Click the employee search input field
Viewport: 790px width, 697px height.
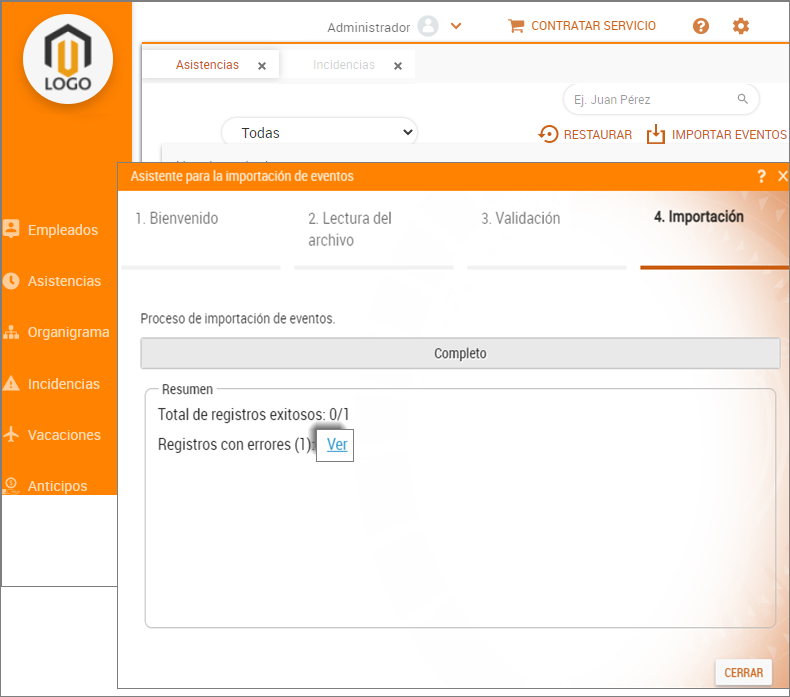pos(648,99)
